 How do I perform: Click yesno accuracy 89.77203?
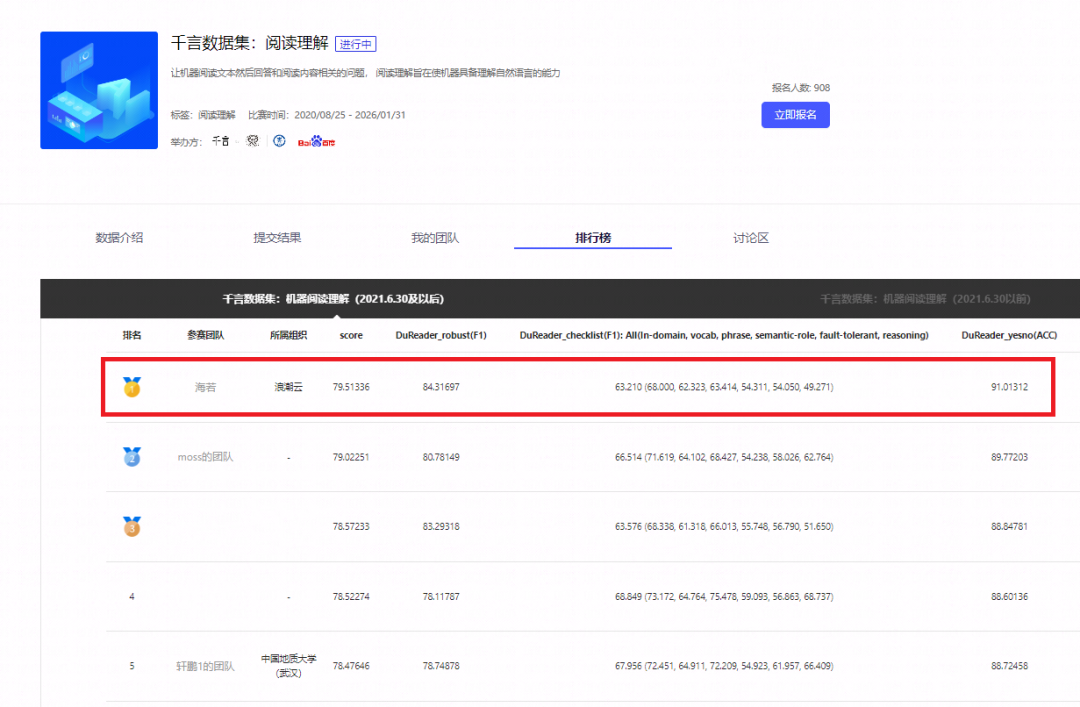[1009, 457]
